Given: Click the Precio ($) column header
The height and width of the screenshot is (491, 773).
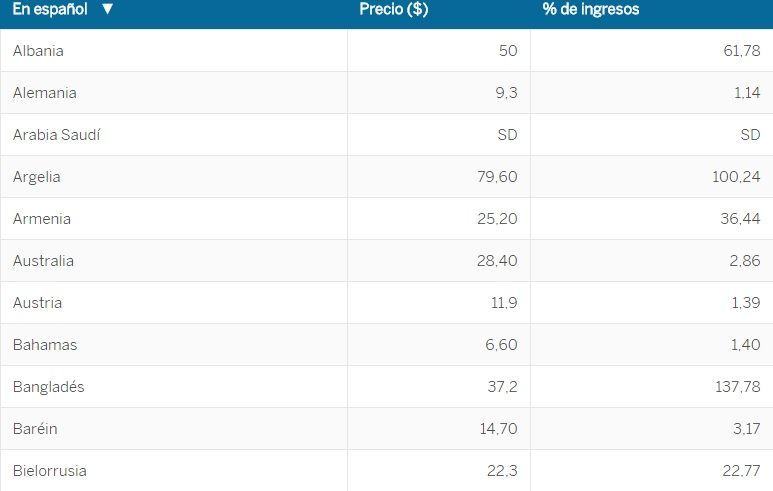Looking at the screenshot, I should coord(394,10).
